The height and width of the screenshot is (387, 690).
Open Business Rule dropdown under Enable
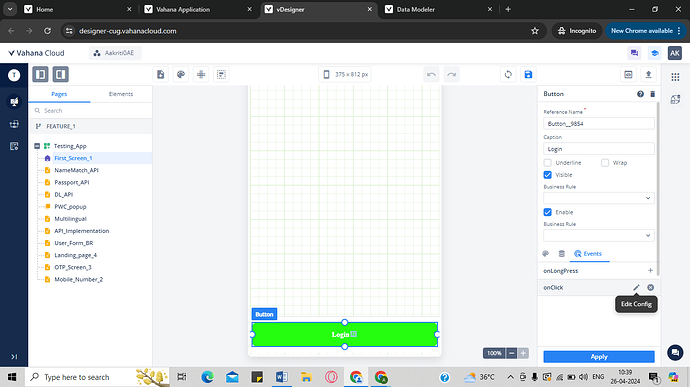(x=598, y=236)
